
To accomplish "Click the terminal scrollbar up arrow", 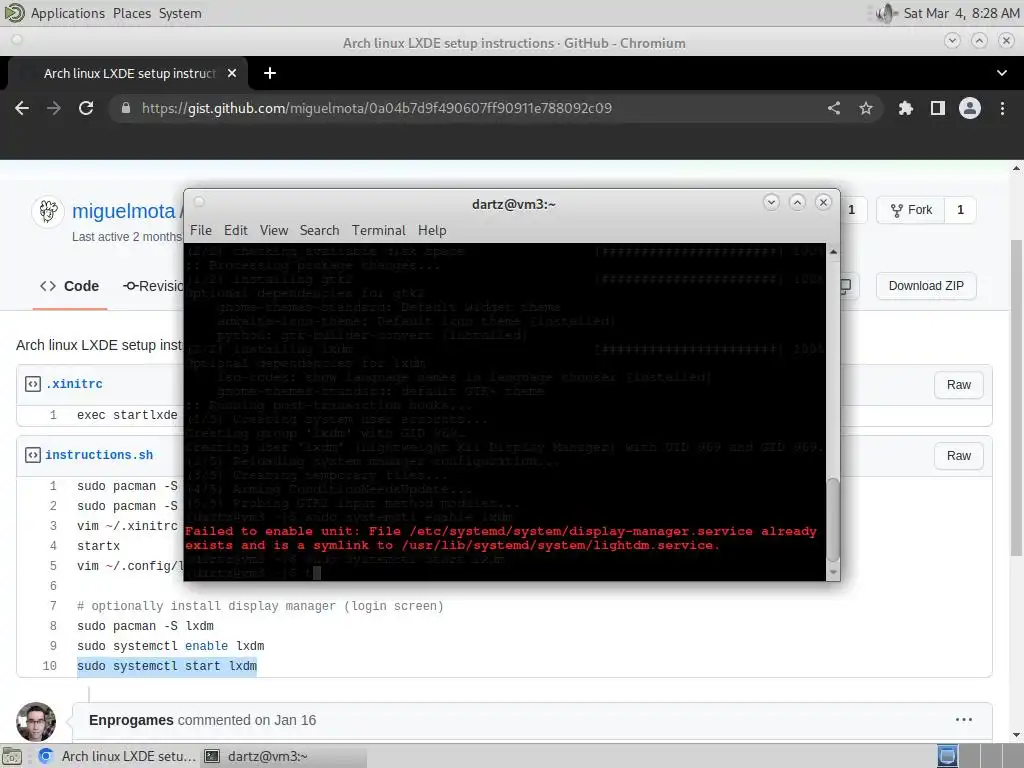I will click(833, 251).
